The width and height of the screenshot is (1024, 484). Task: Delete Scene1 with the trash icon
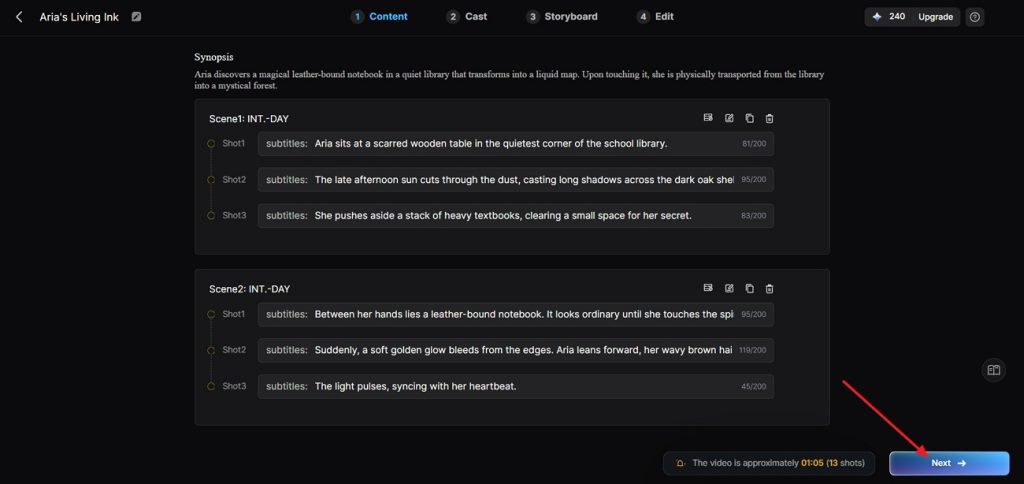(769, 118)
